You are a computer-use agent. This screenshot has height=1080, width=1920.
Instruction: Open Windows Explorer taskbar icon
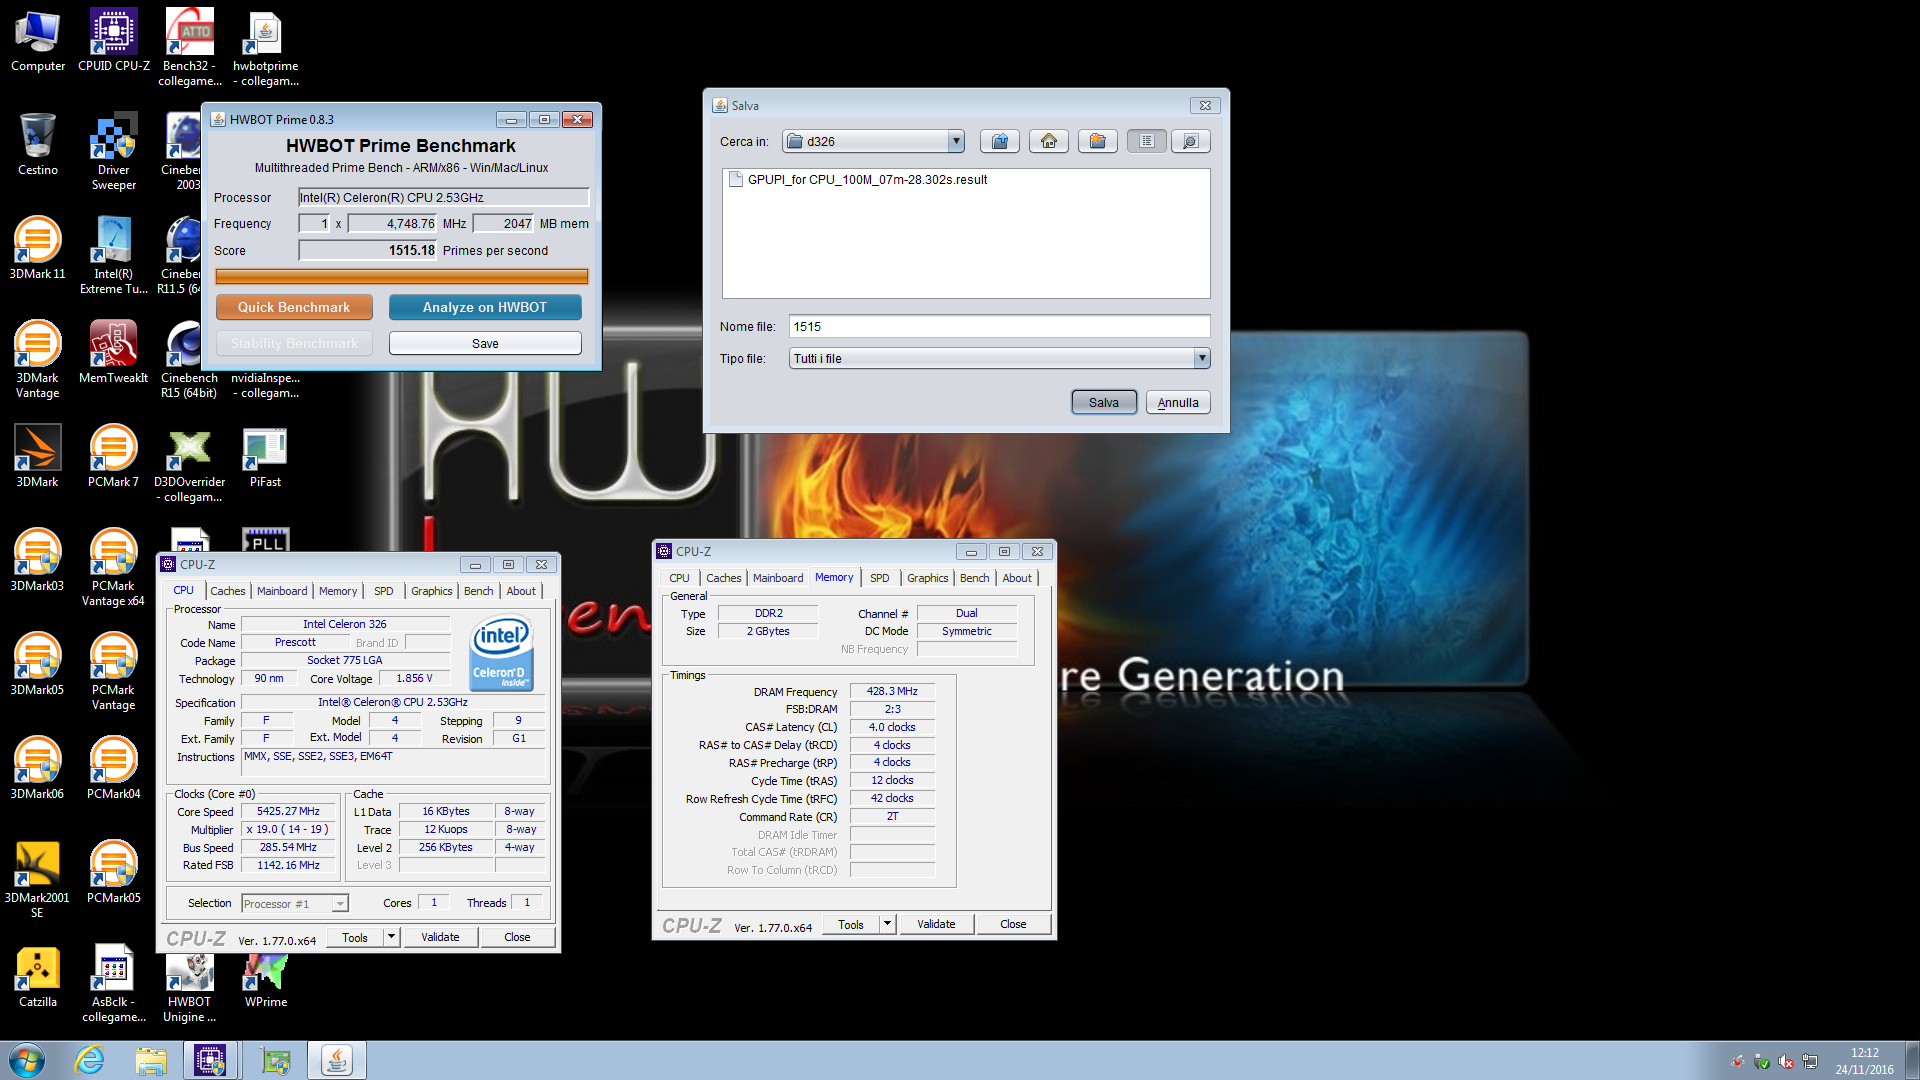tap(151, 1060)
